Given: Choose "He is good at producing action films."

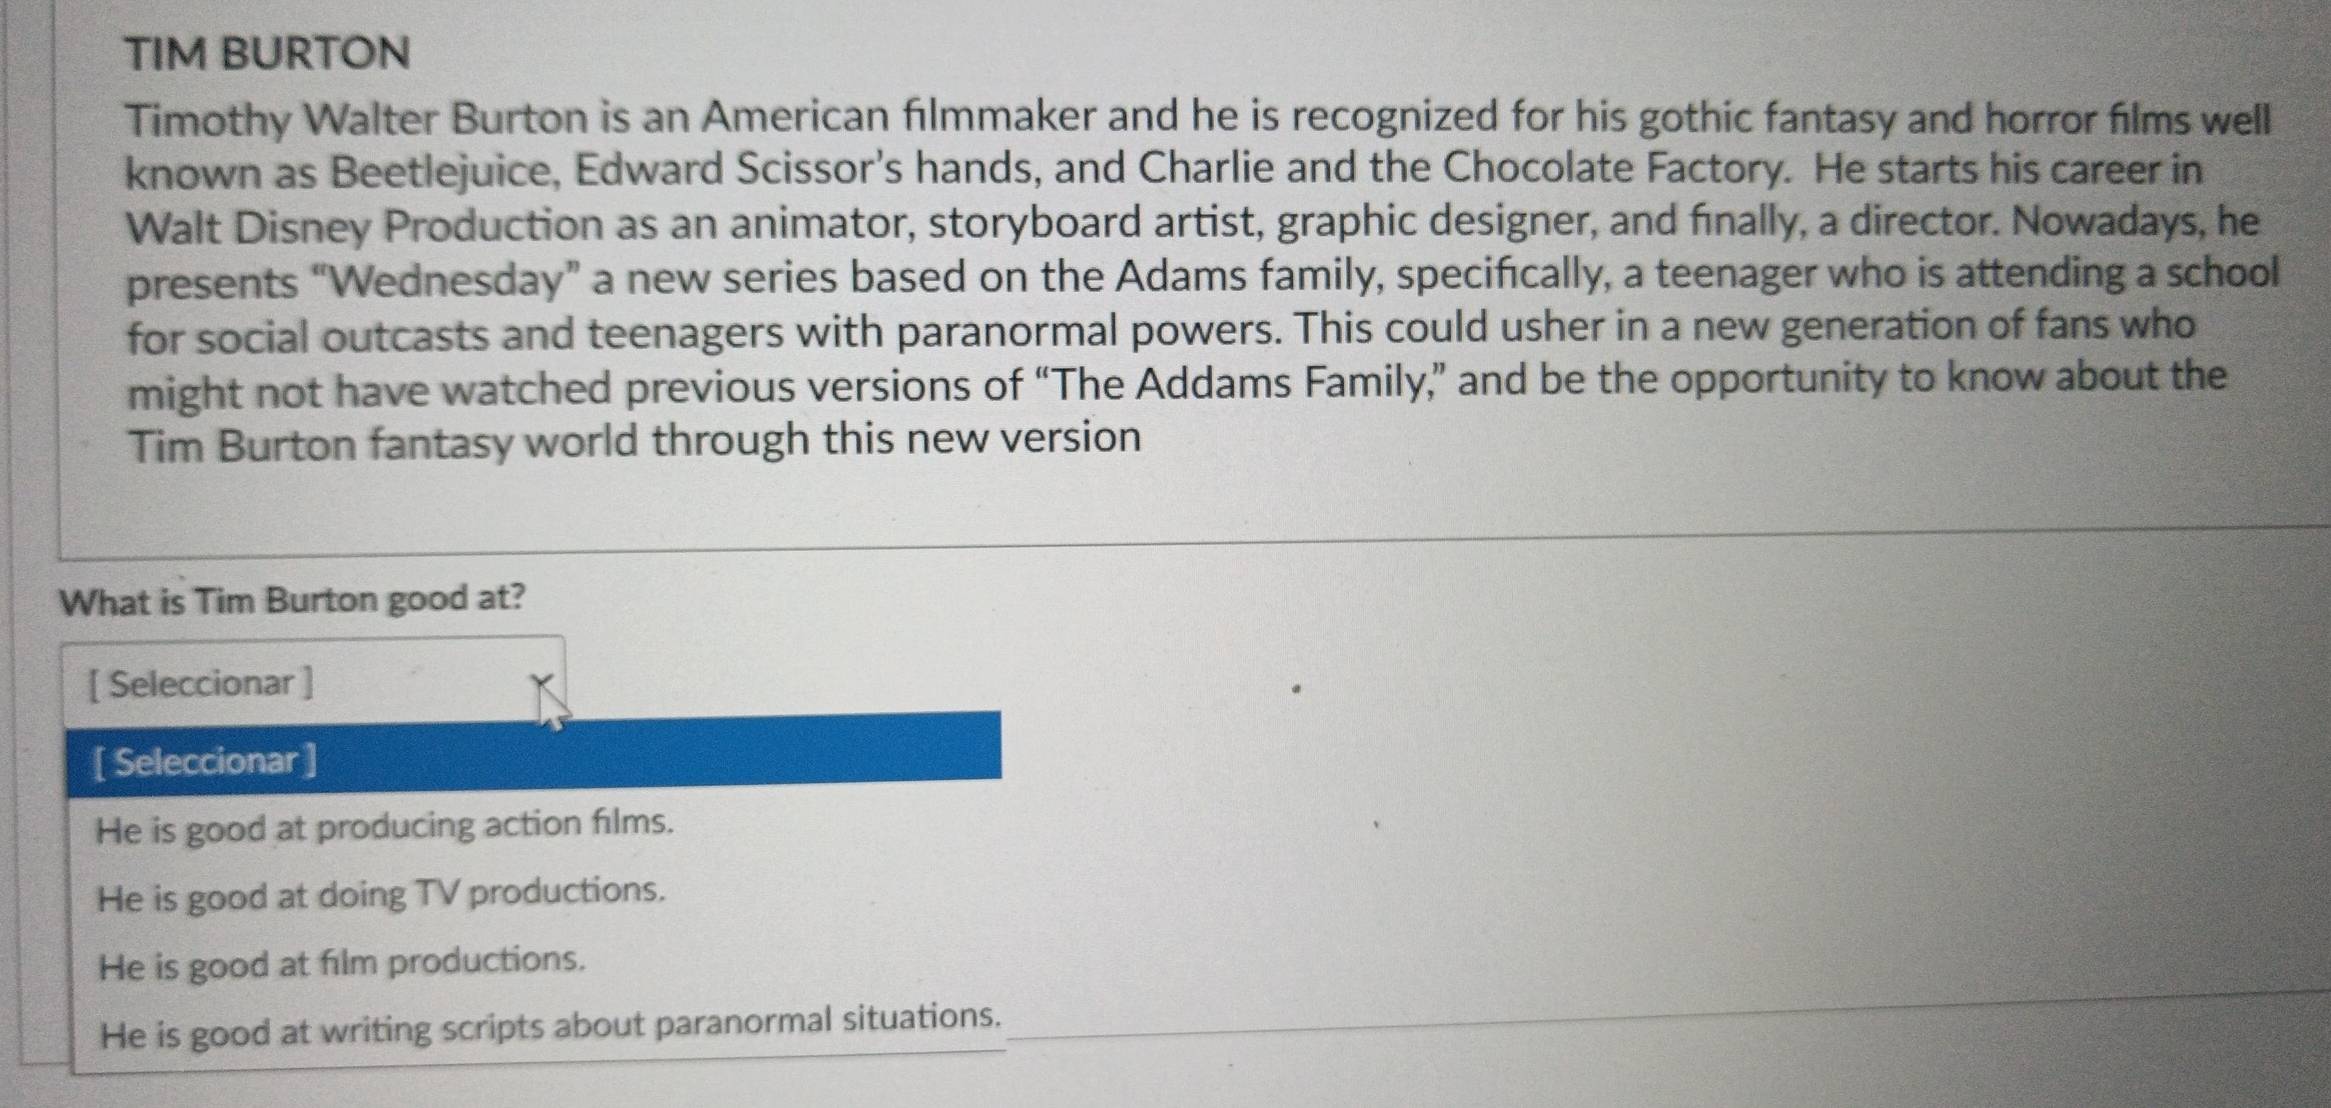Looking at the screenshot, I should pos(385,827).
